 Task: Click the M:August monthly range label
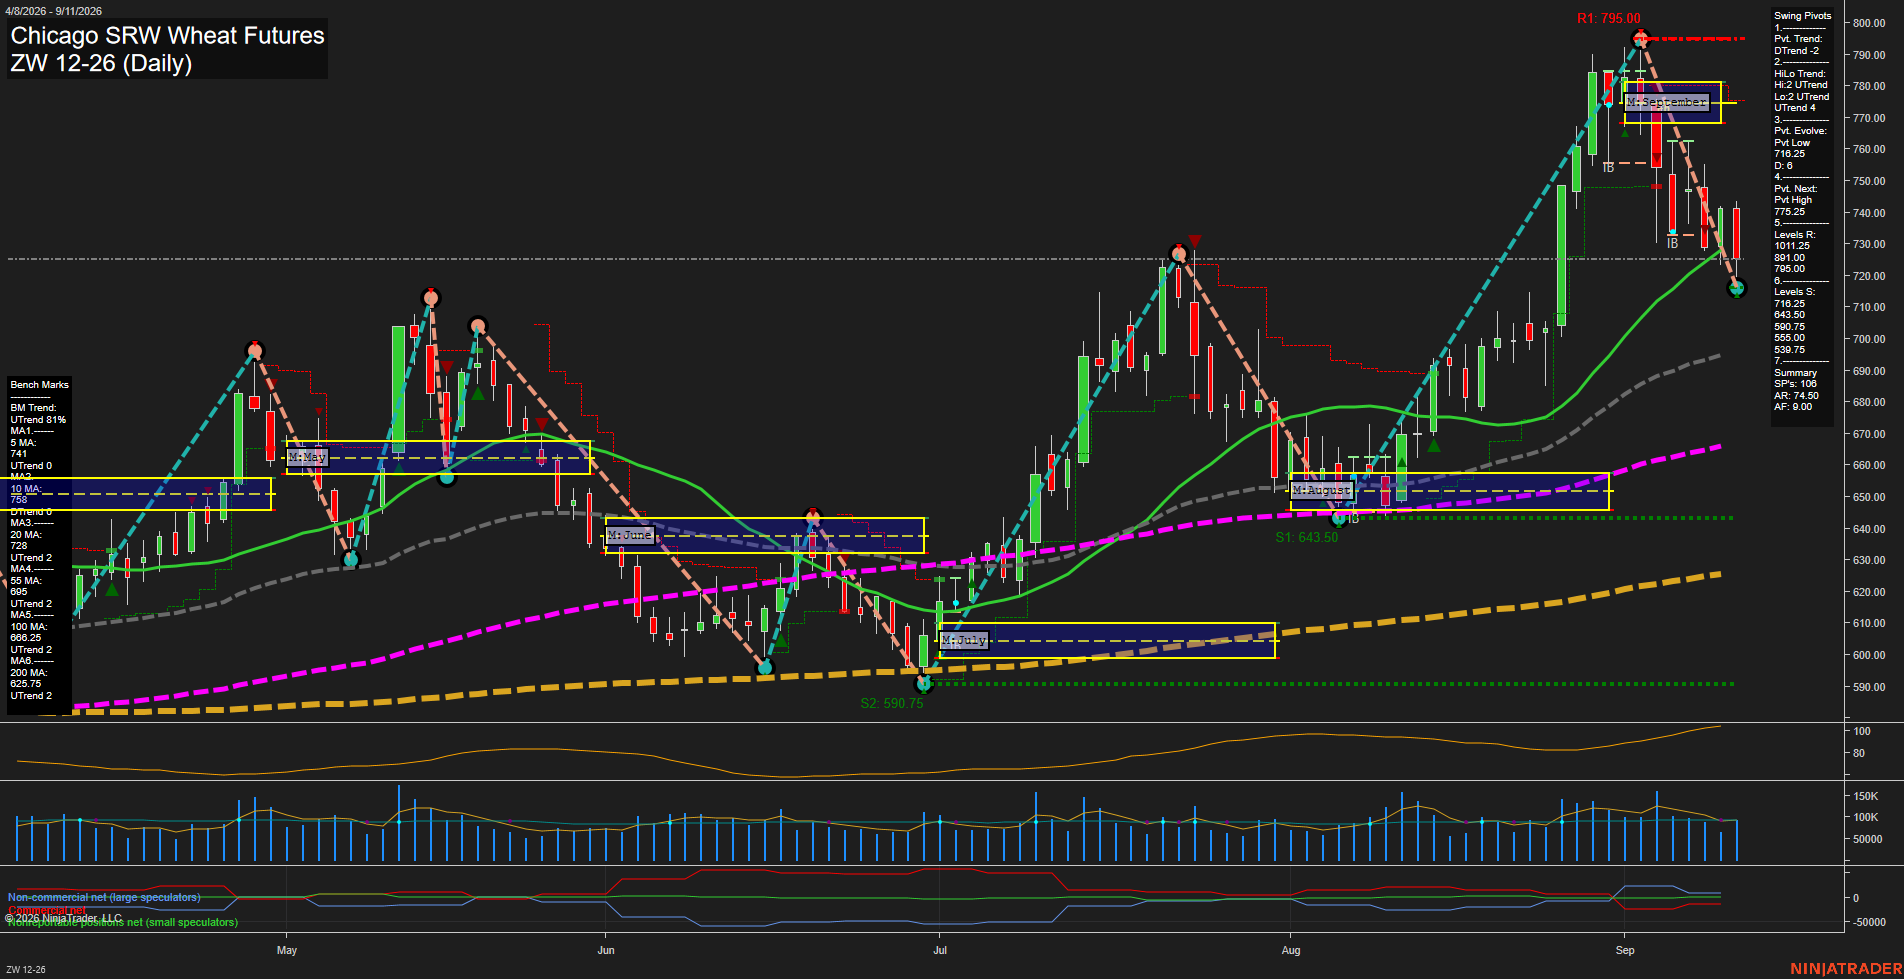[1321, 490]
